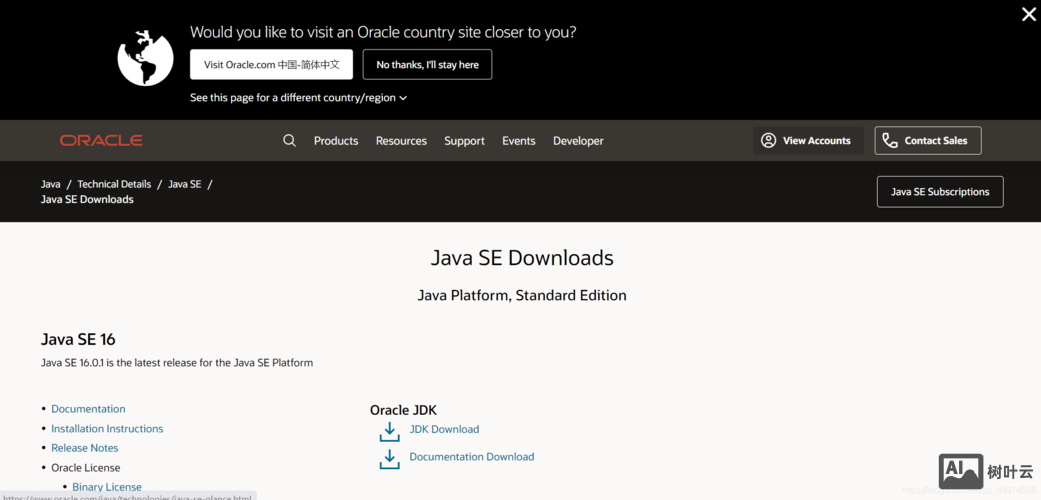Image resolution: width=1041 pixels, height=500 pixels.
Task: Click the globe icon in banner
Action: [x=145, y=58]
